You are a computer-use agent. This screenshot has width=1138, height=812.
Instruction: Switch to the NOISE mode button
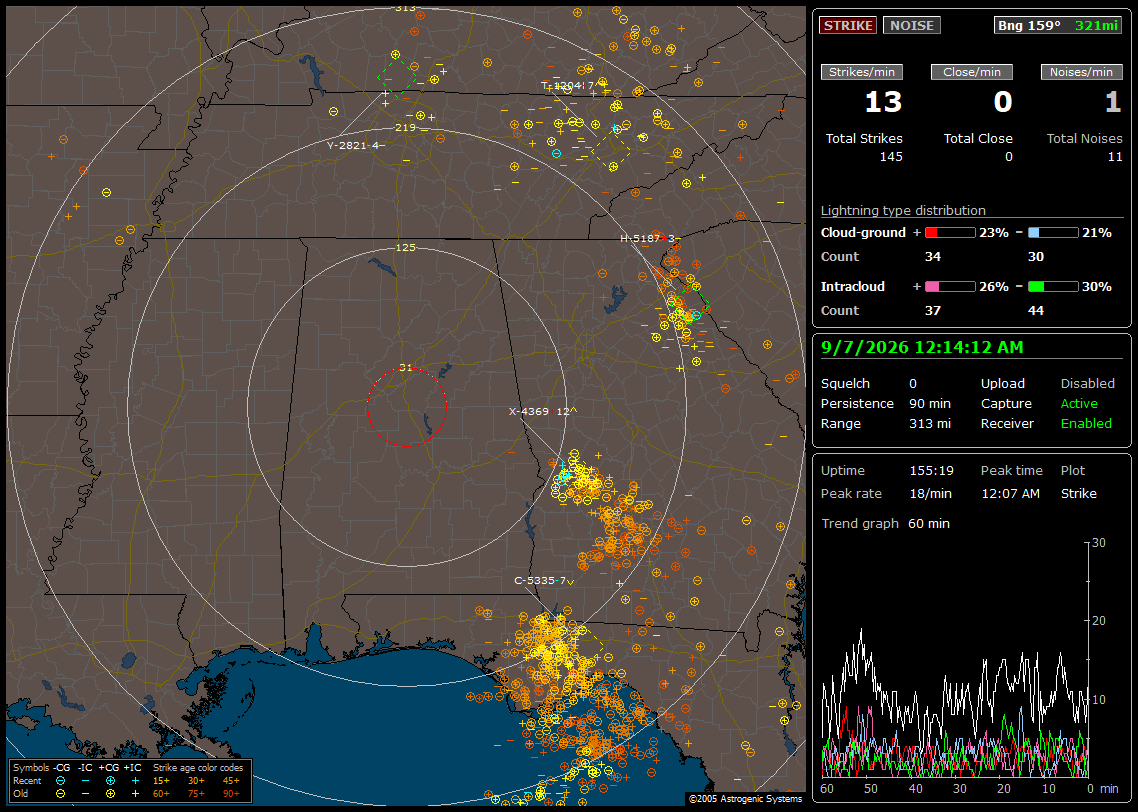(912, 25)
